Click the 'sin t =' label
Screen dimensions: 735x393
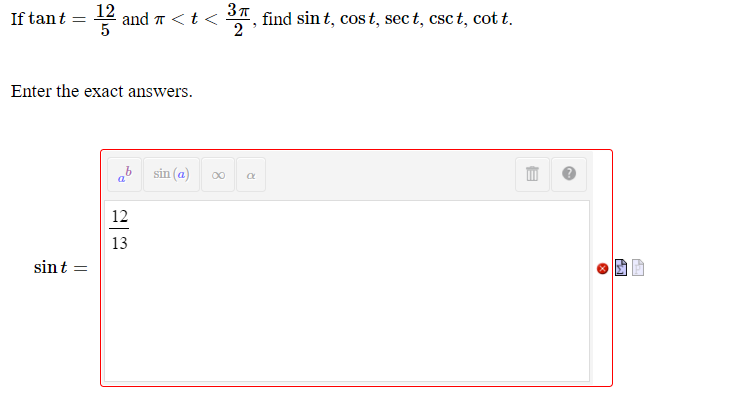coord(60,267)
